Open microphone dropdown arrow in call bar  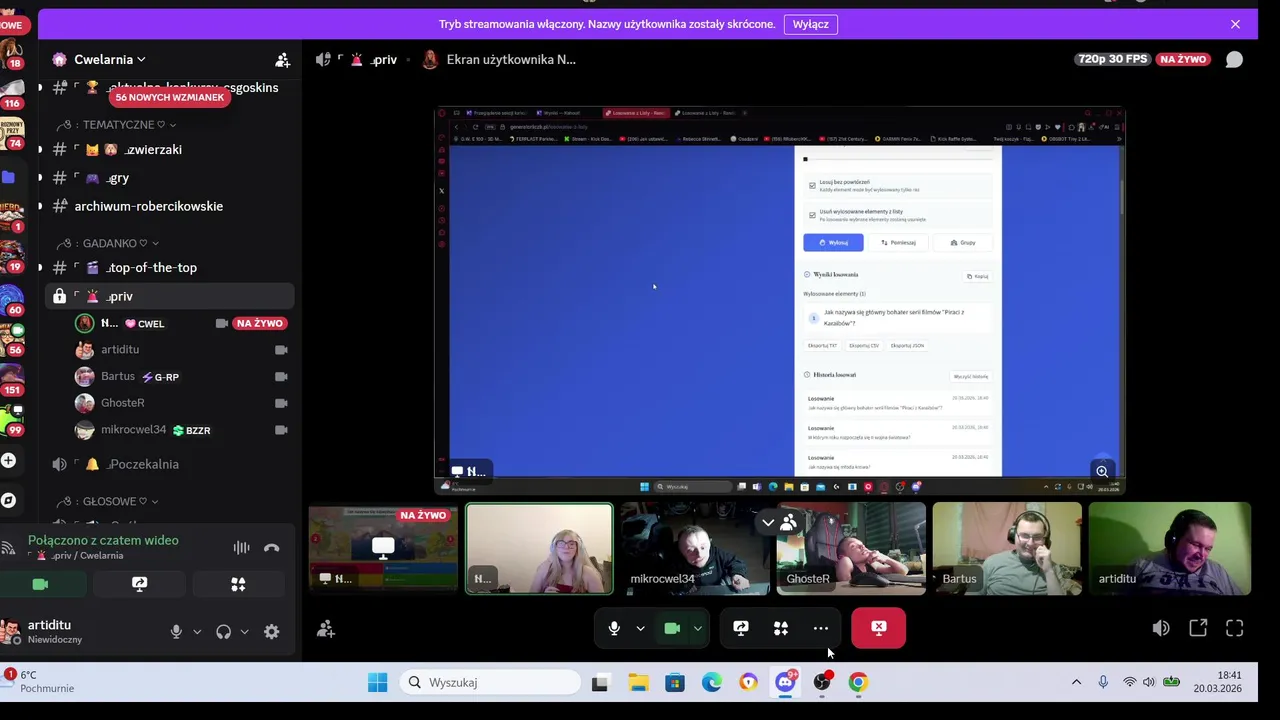pyautogui.click(x=640, y=628)
